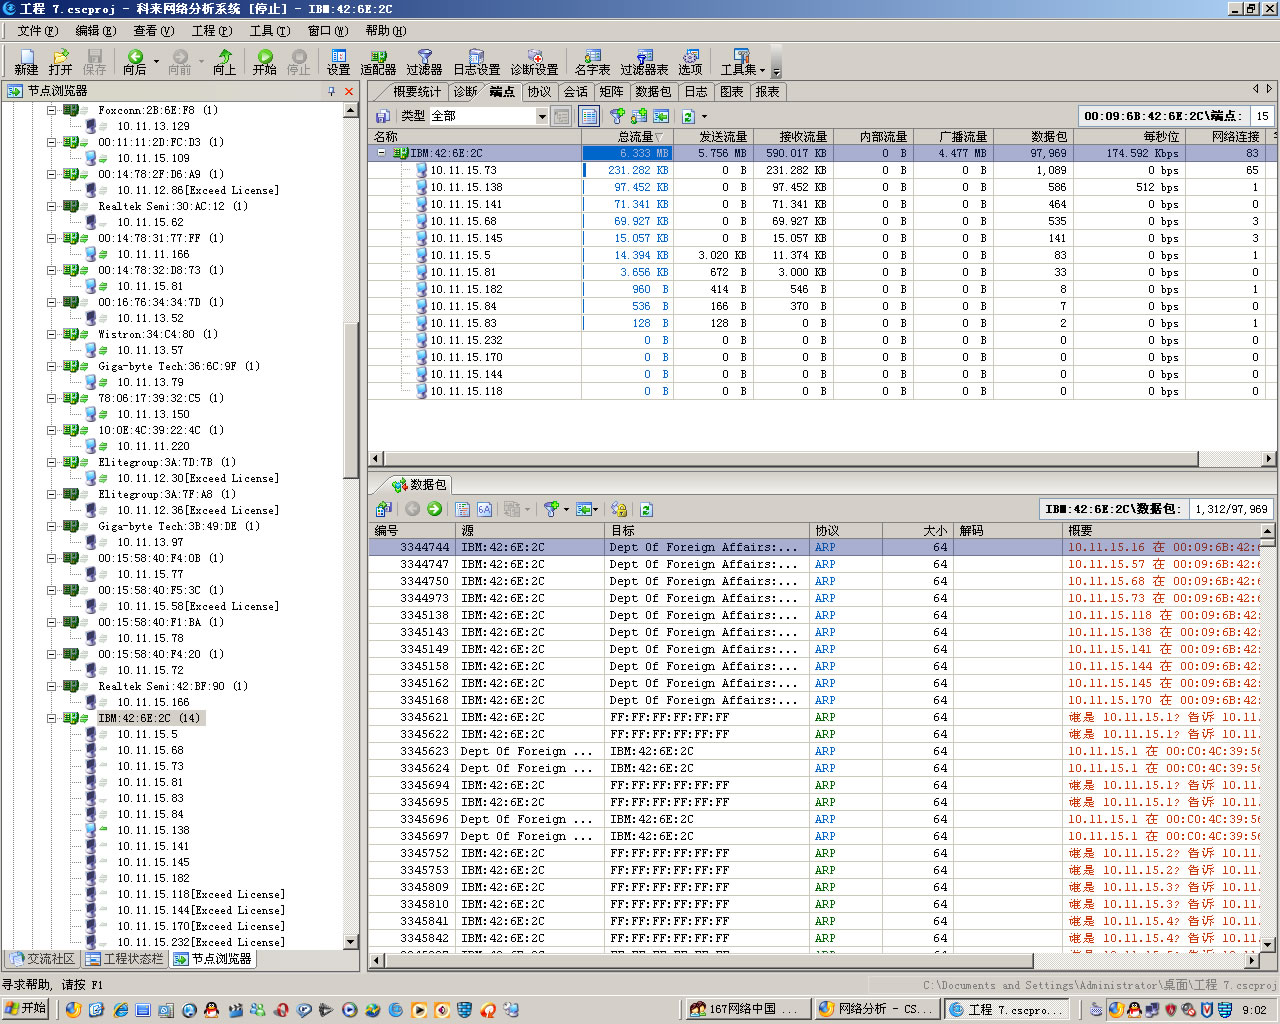Collapse the IBM:42:6E:2C tree node
Screen dimensions: 1280x1024
pyautogui.click(x=52, y=718)
